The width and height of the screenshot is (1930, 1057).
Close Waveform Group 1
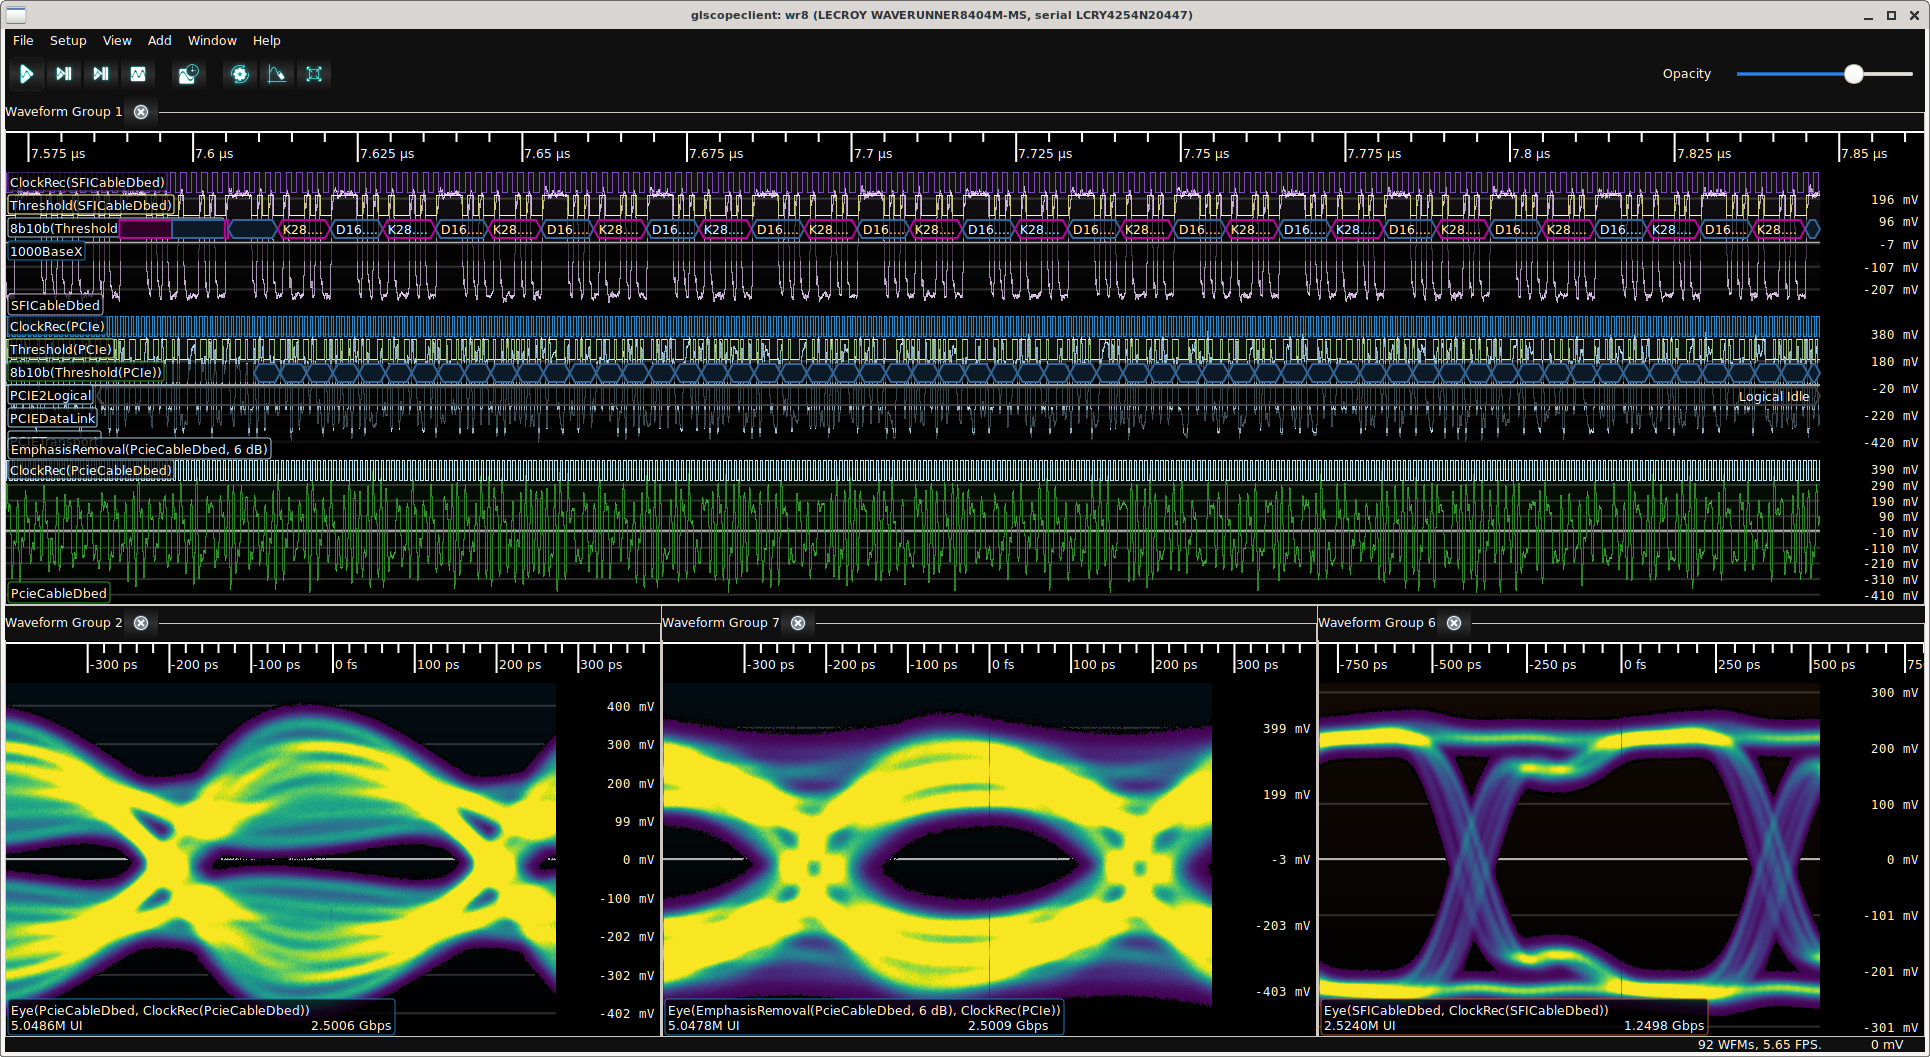[x=141, y=112]
